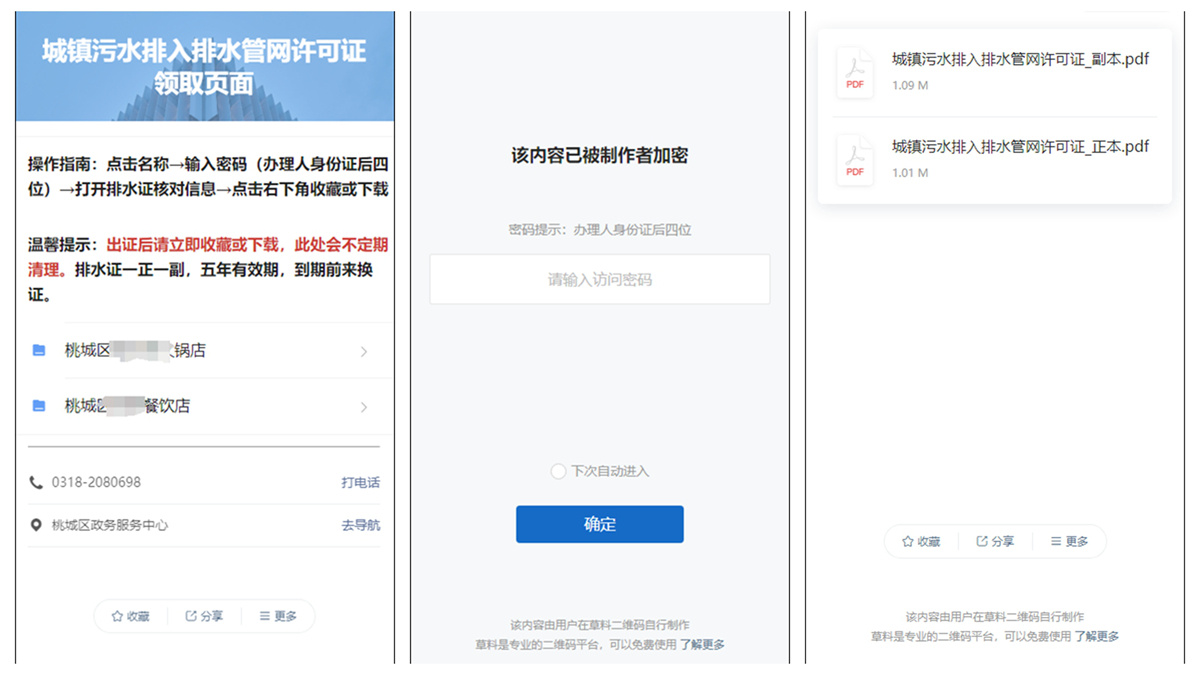Click the 去导航 link

(x=360, y=525)
